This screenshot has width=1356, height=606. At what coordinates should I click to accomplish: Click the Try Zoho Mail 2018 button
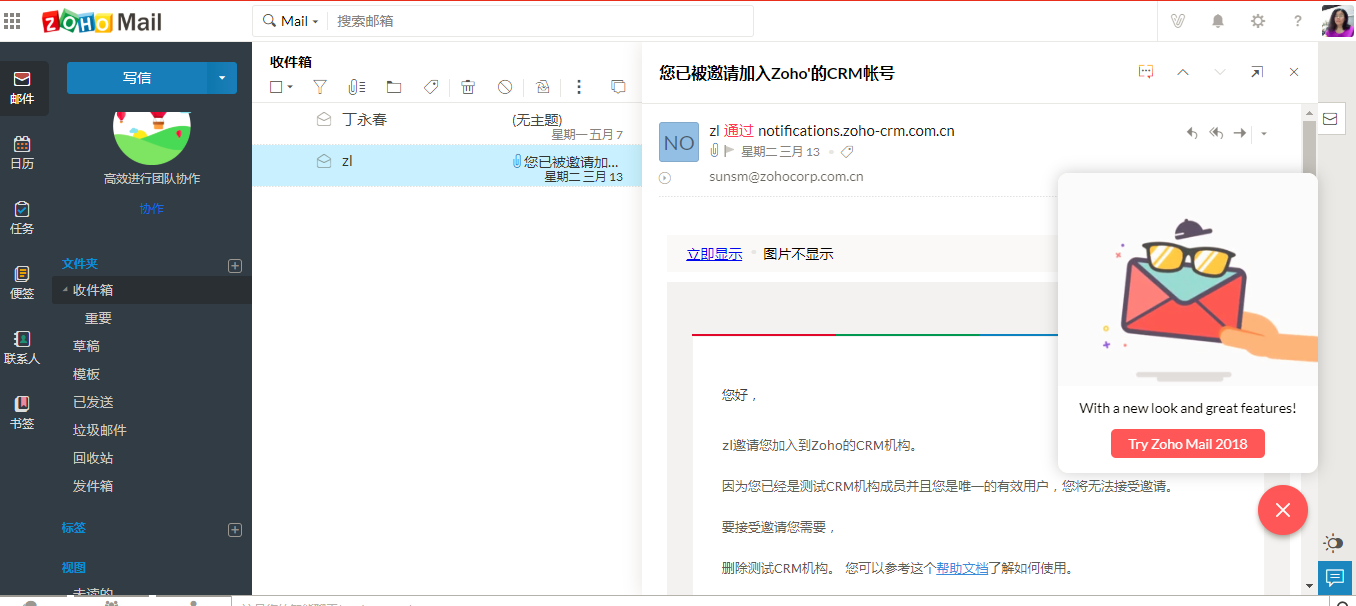[1187, 444]
